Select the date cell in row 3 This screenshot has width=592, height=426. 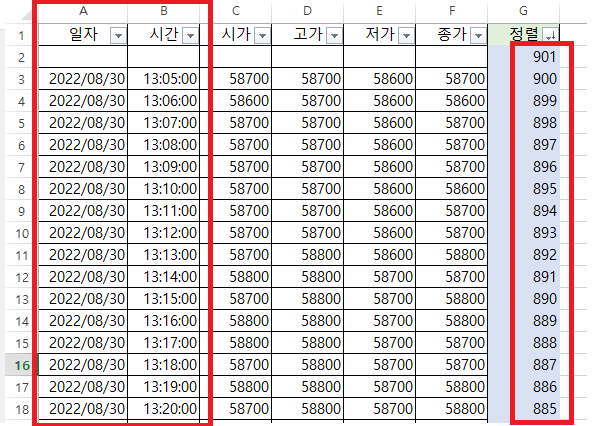[x=83, y=79]
